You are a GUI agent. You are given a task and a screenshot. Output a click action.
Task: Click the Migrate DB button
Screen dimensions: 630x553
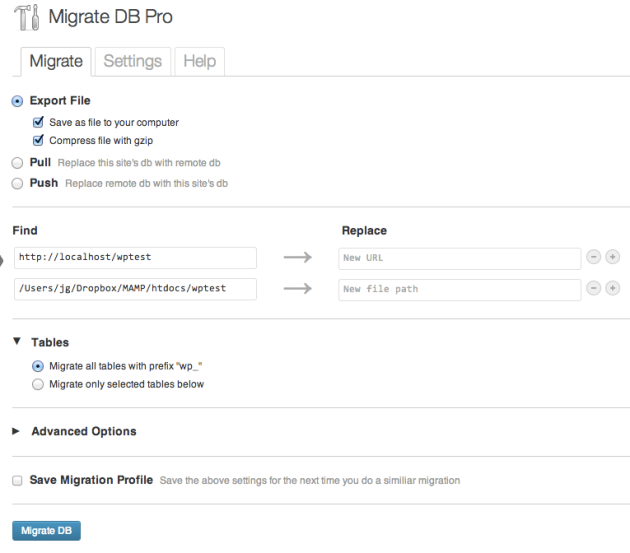(x=46, y=531)
